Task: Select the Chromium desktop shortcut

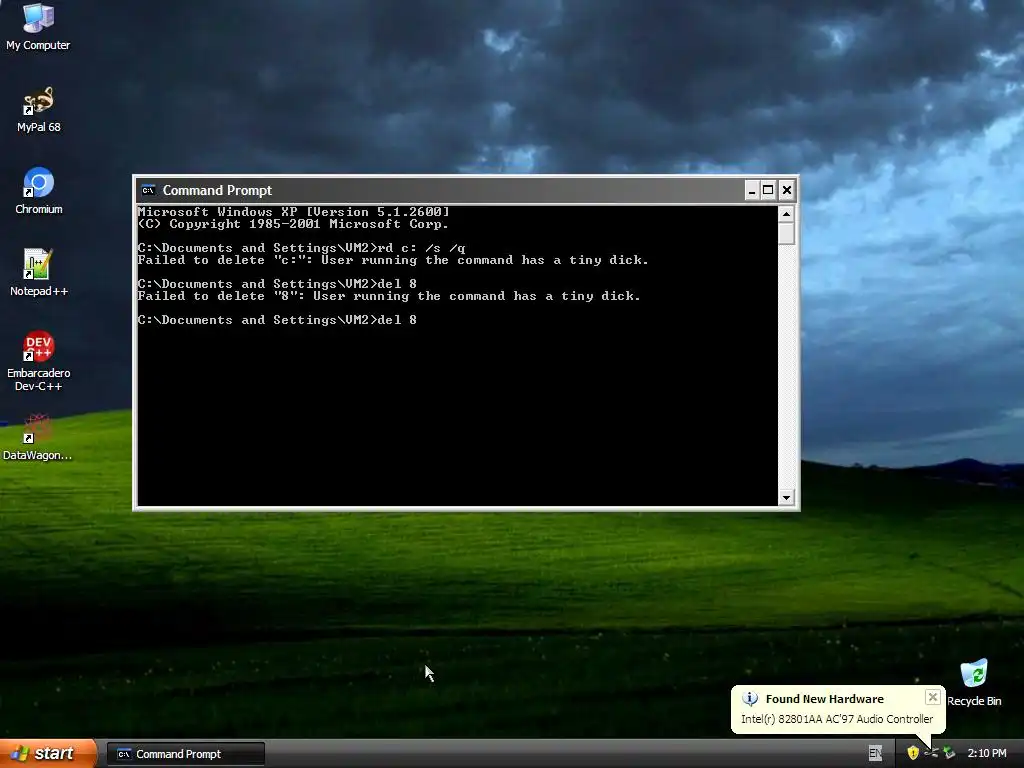Action: pos(39,191)
